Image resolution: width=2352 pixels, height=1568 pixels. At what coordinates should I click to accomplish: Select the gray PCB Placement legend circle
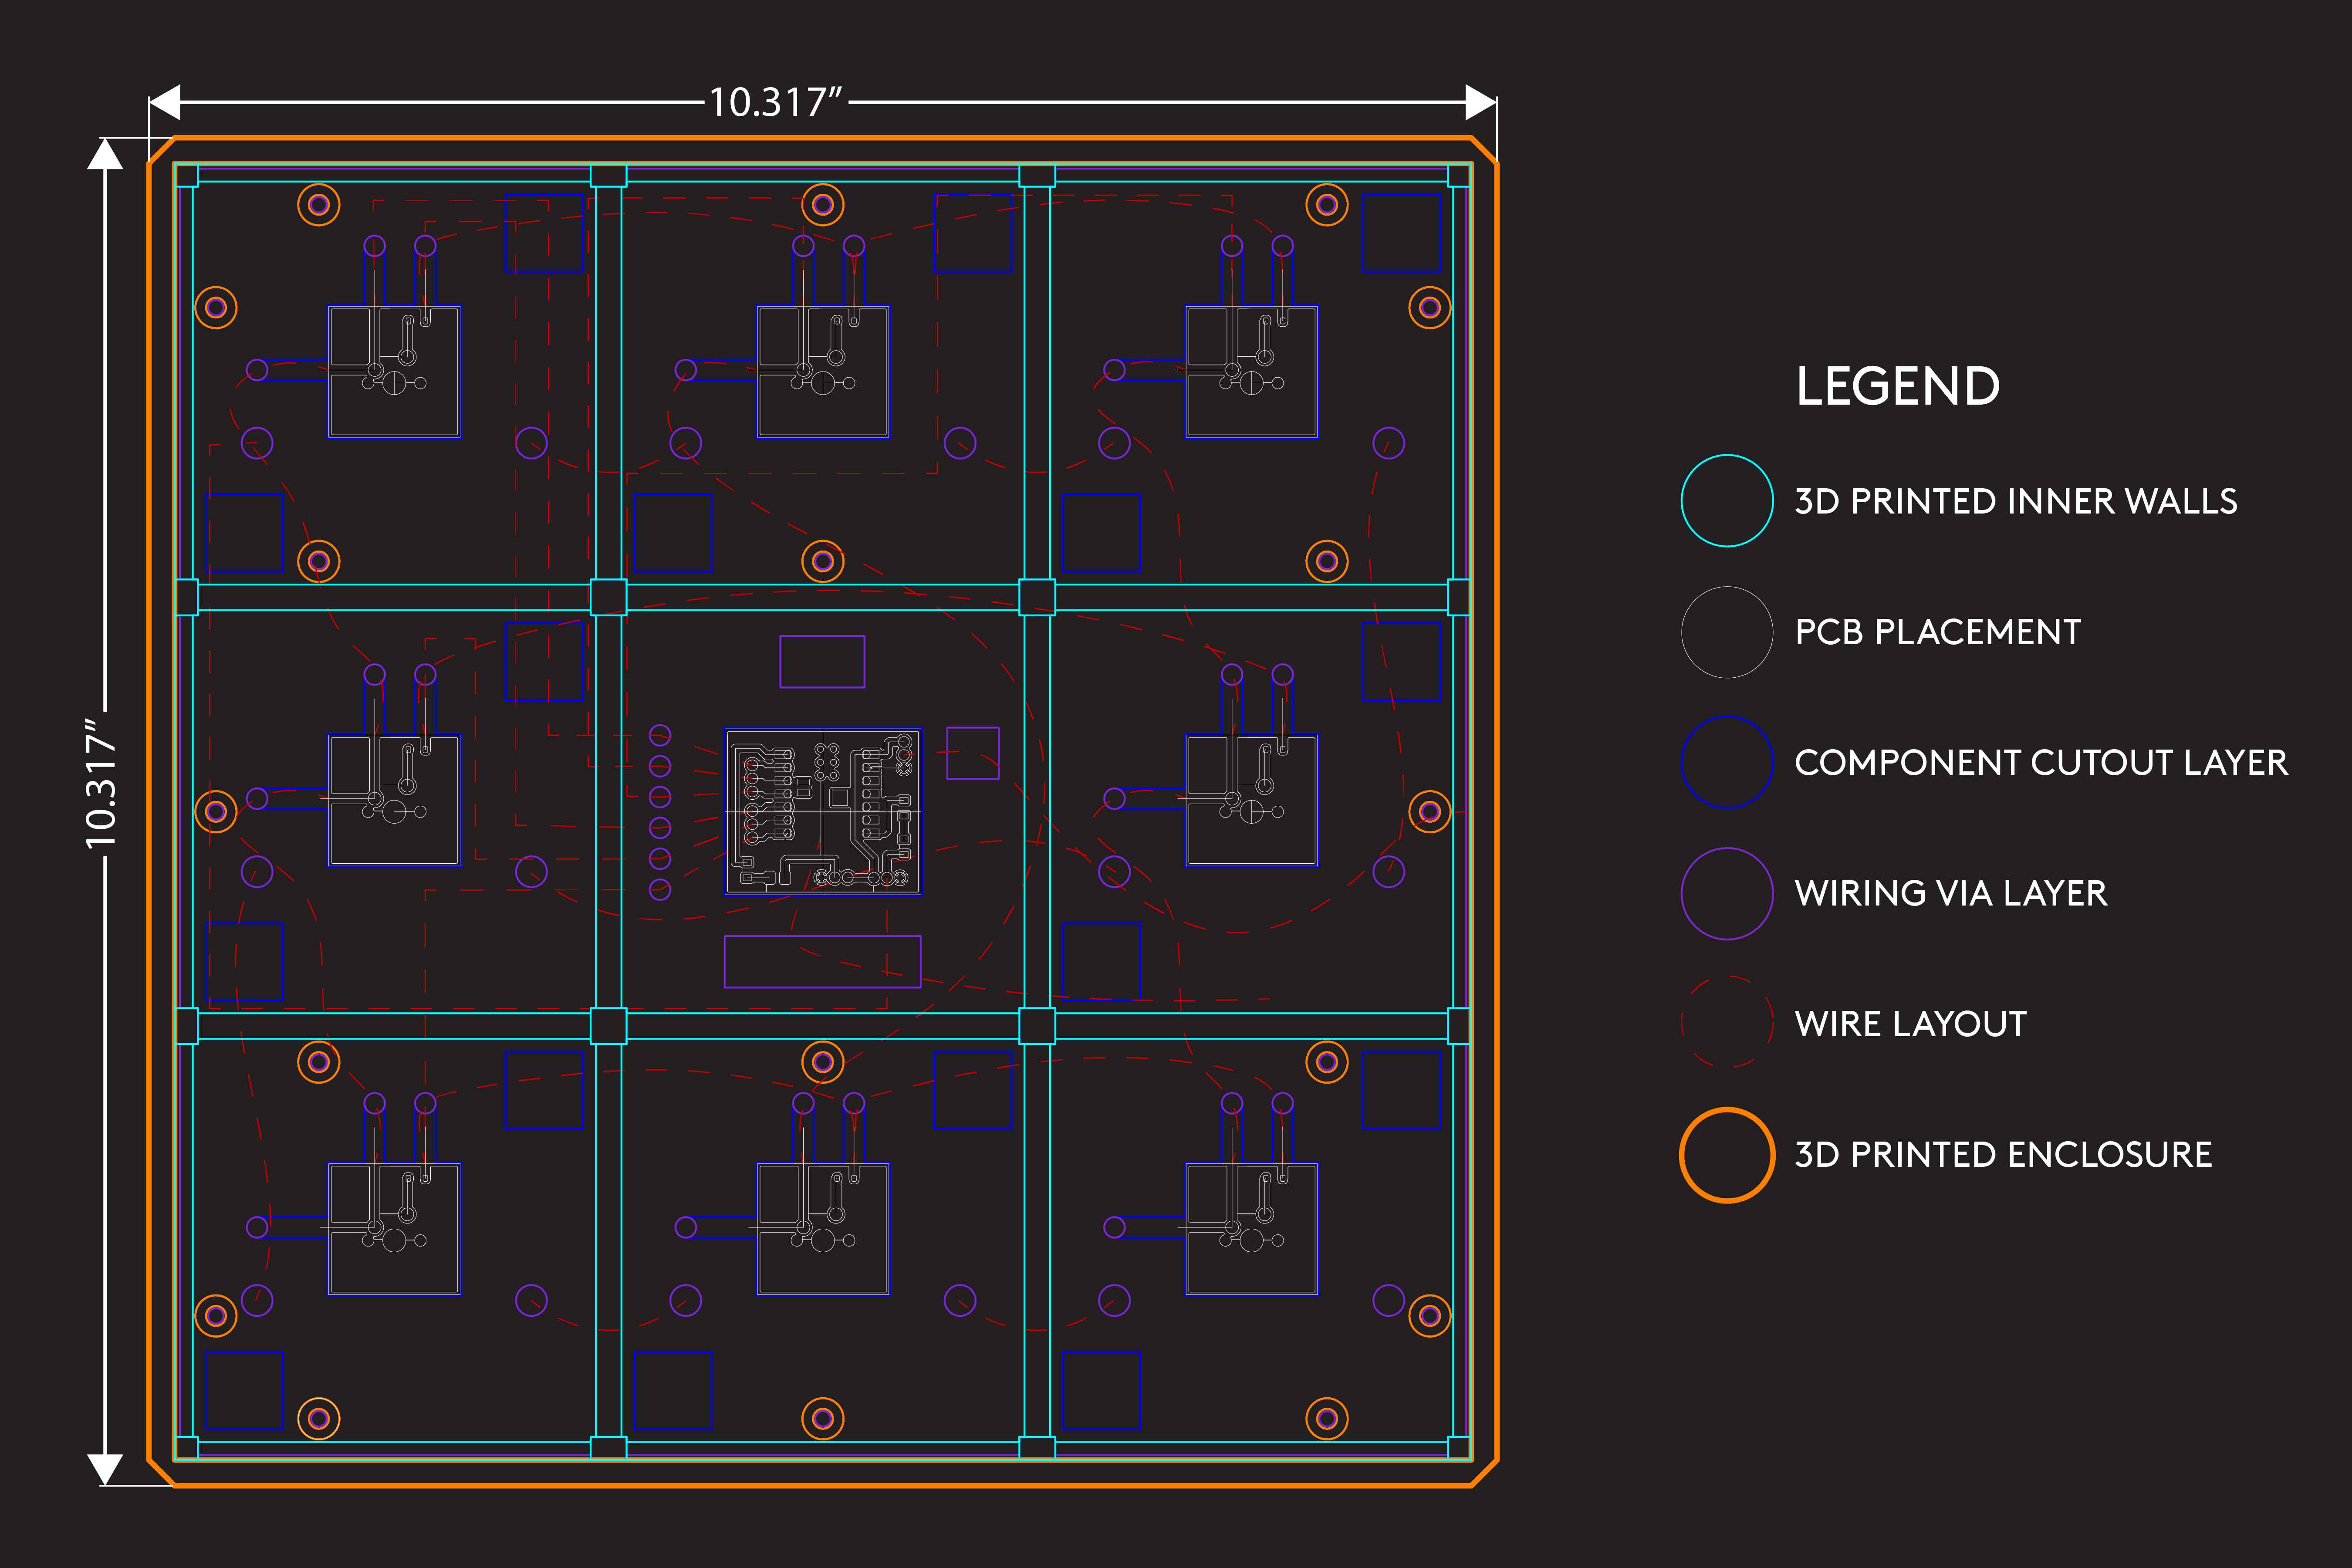pos(1727,632)
